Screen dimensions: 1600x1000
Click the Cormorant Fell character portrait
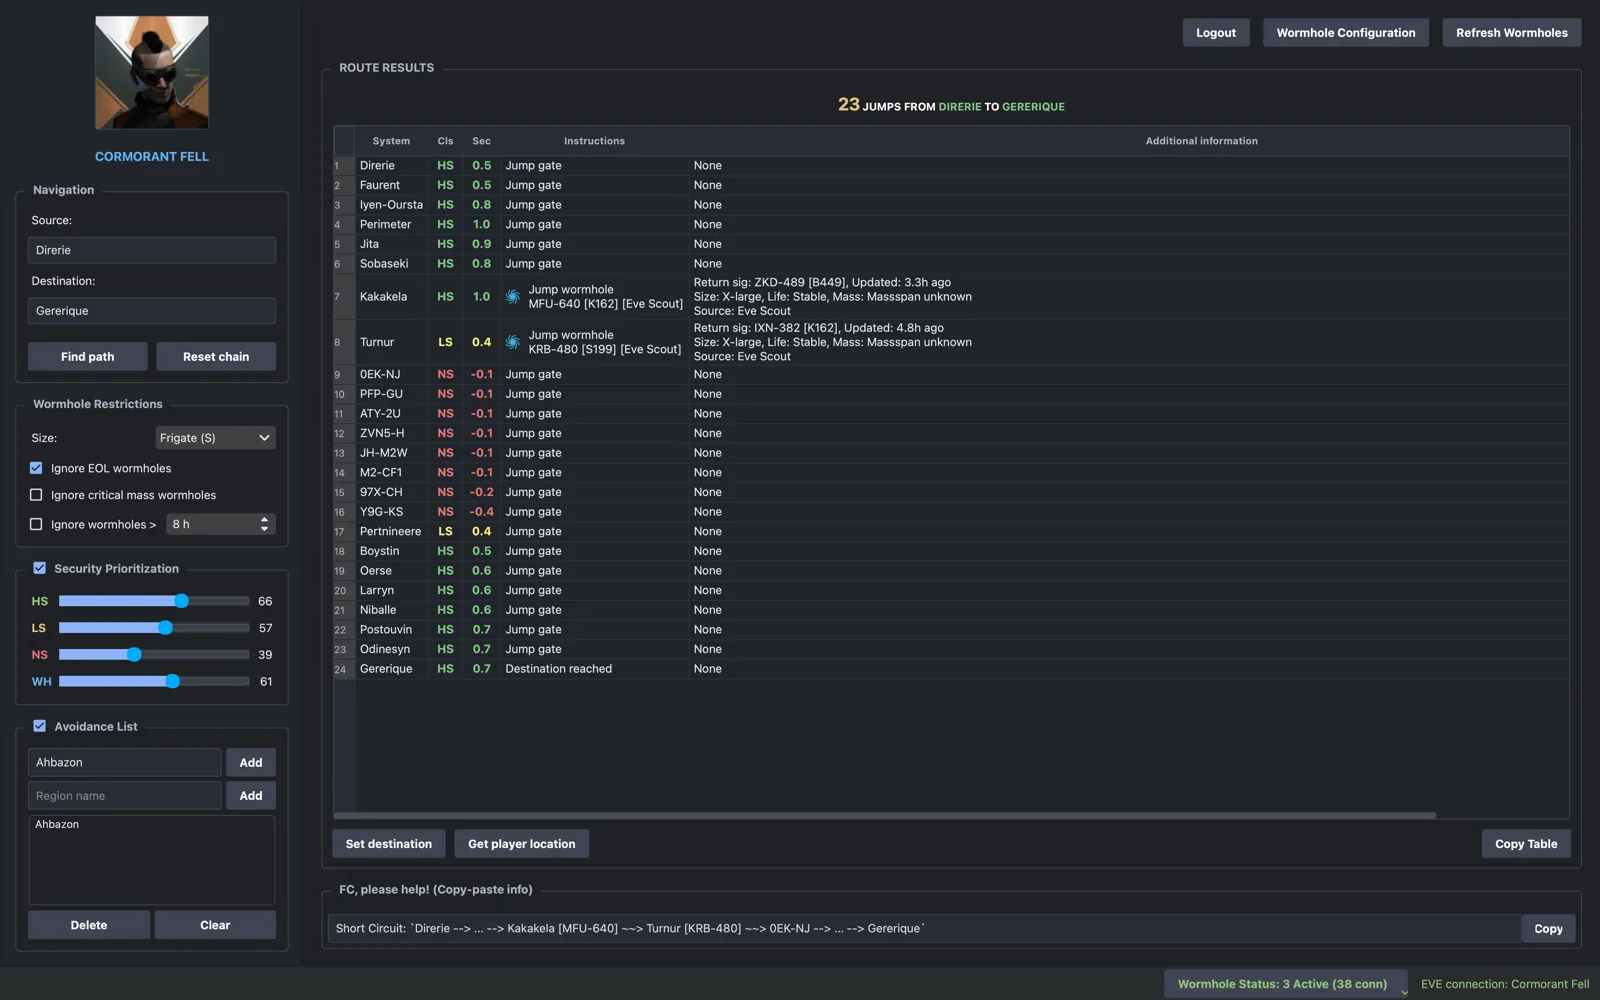152,72
